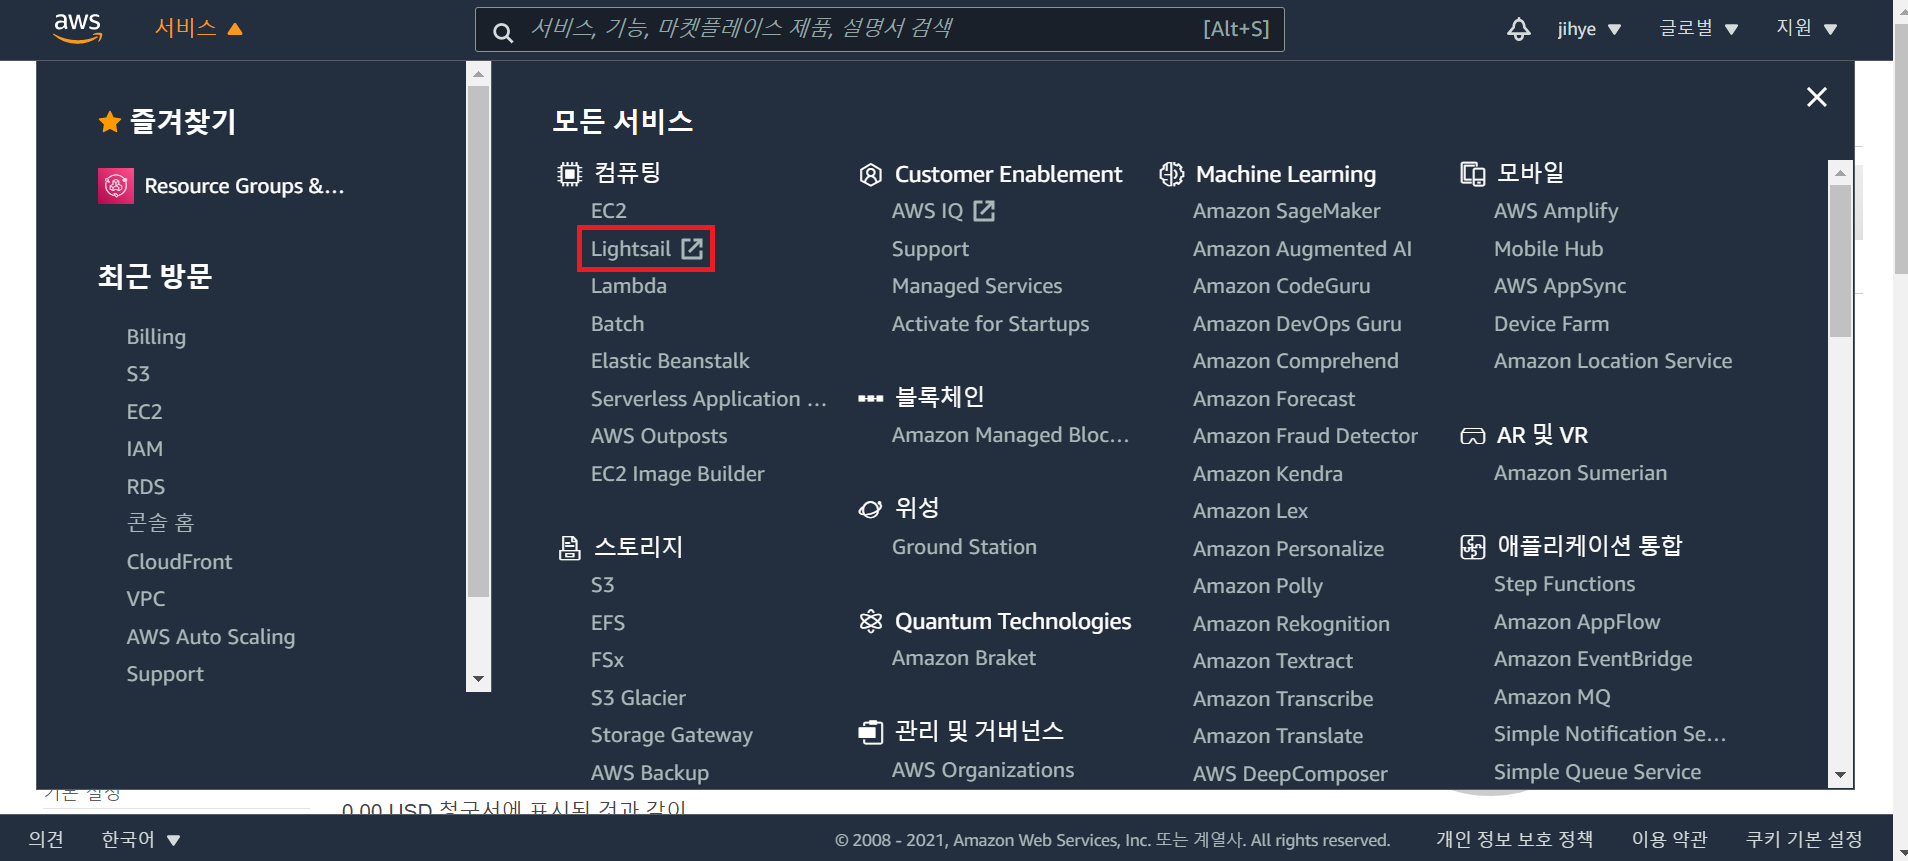Click the 블록체인 blockchain category icon

(870, 398)
